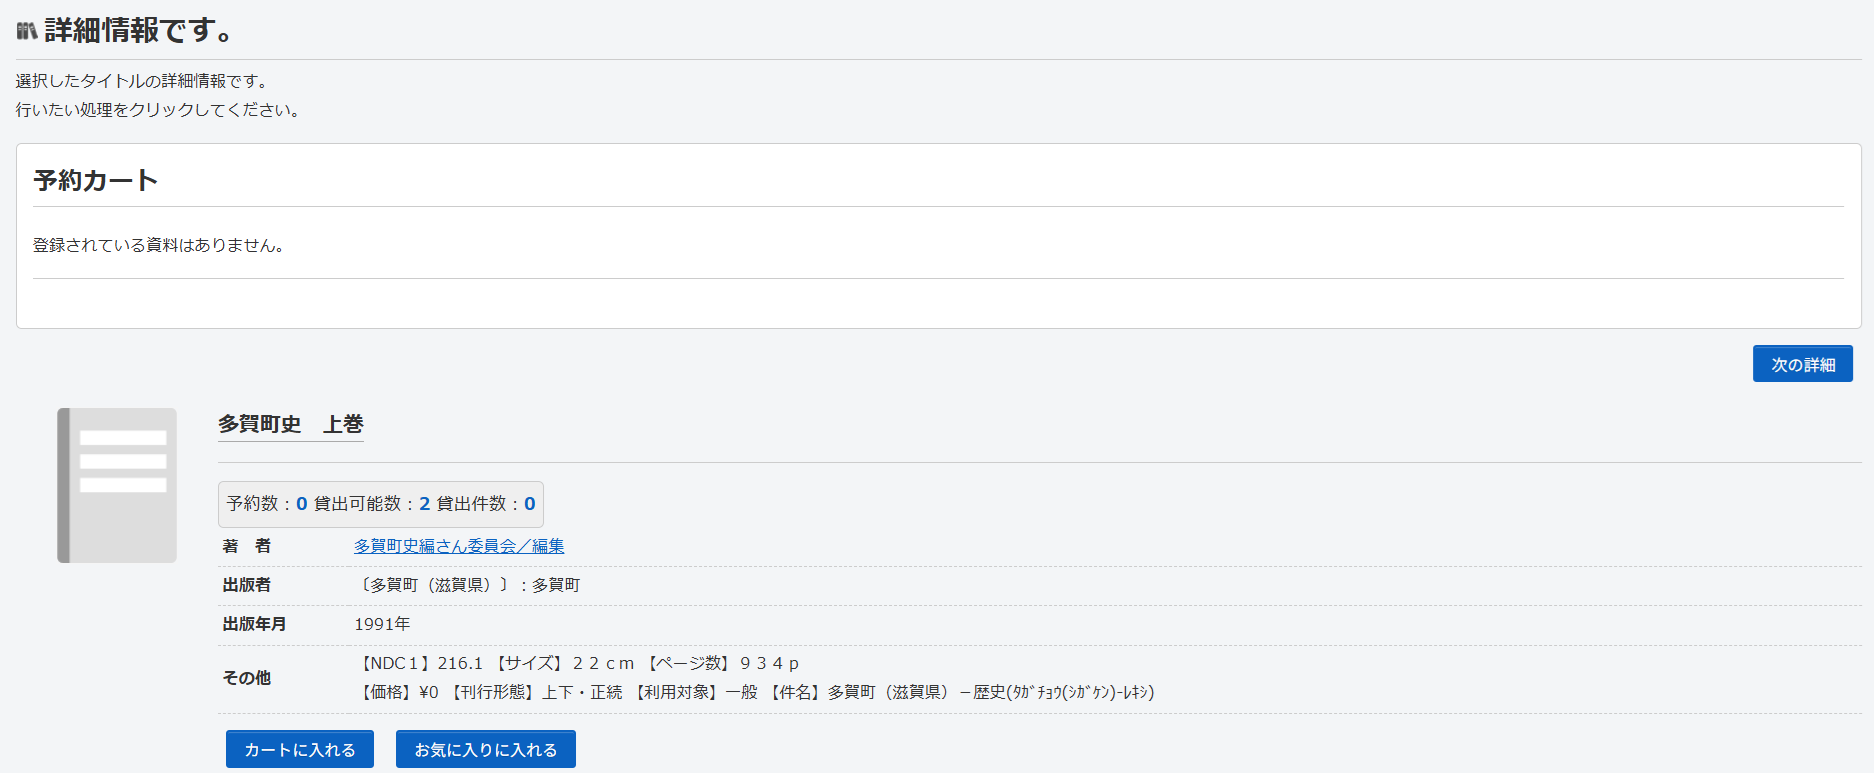Click the NDC1 216.1 classification text

click(421, 663)
